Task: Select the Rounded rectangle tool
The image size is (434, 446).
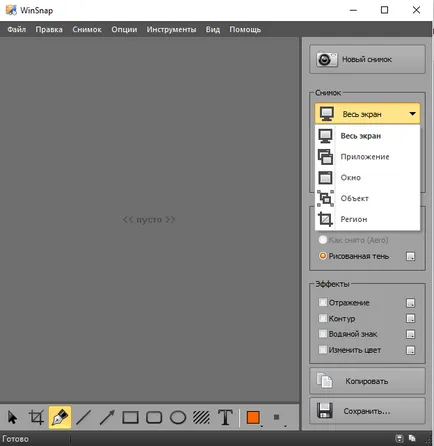Action: pos(154,417)
